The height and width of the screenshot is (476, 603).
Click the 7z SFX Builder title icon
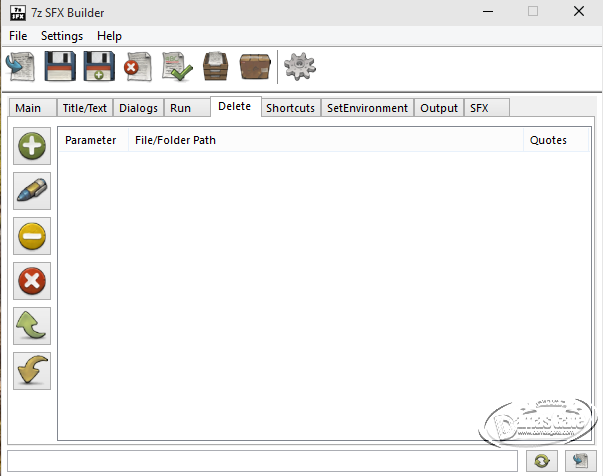18,13
